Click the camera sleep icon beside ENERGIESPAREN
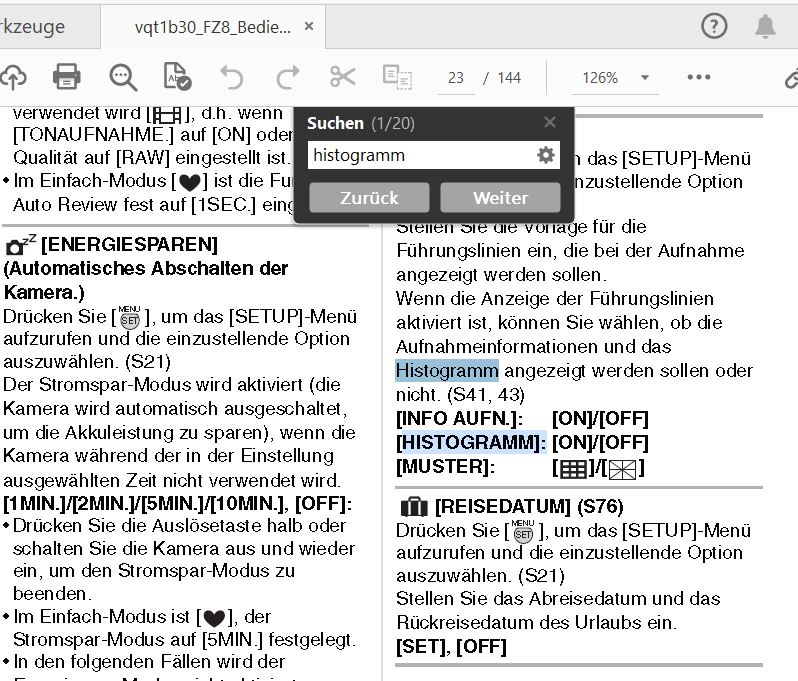The image size is (798, 681). click(20, 245)
